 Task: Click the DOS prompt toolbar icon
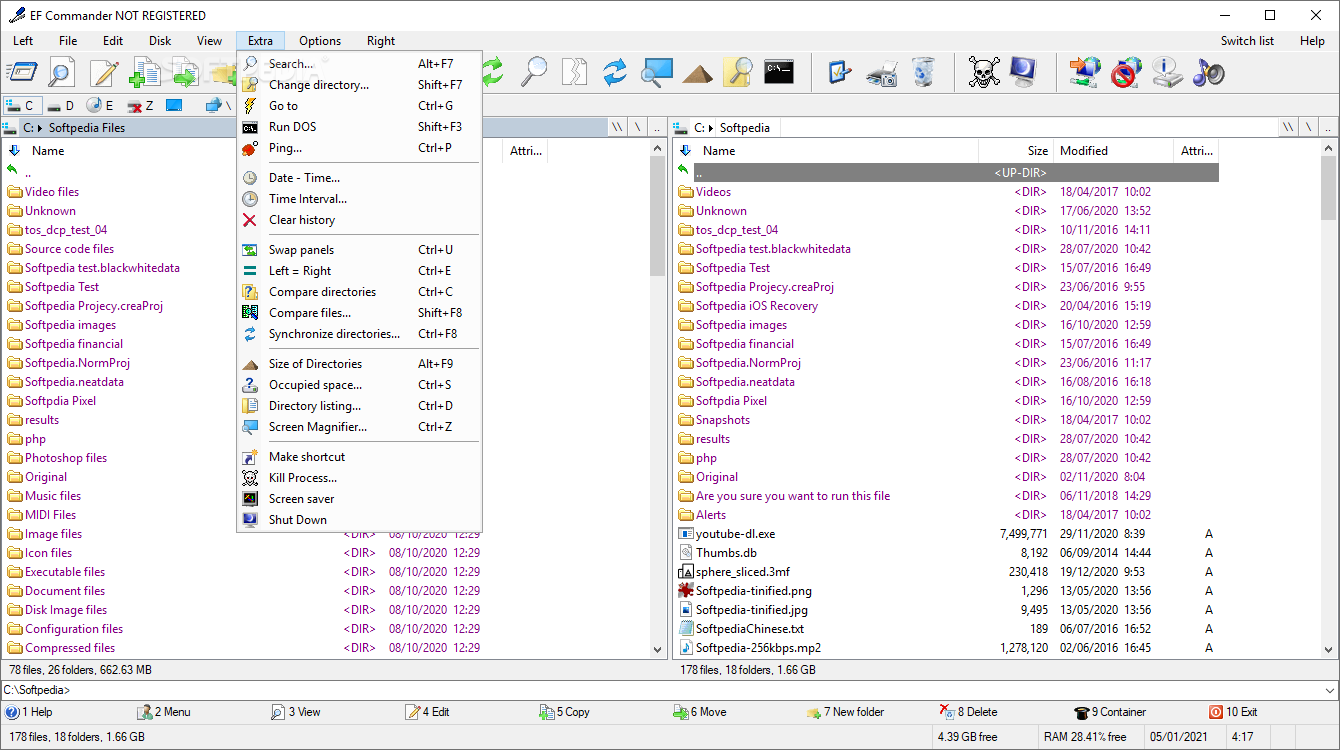click(779, 72)
